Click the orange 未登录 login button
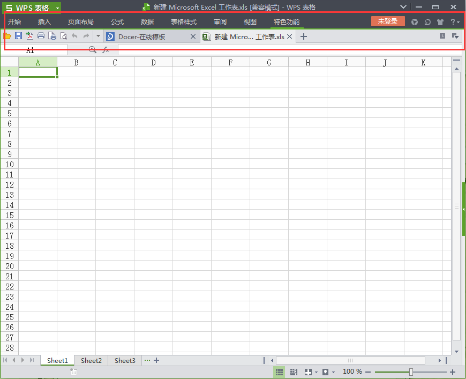 [388, 21]
